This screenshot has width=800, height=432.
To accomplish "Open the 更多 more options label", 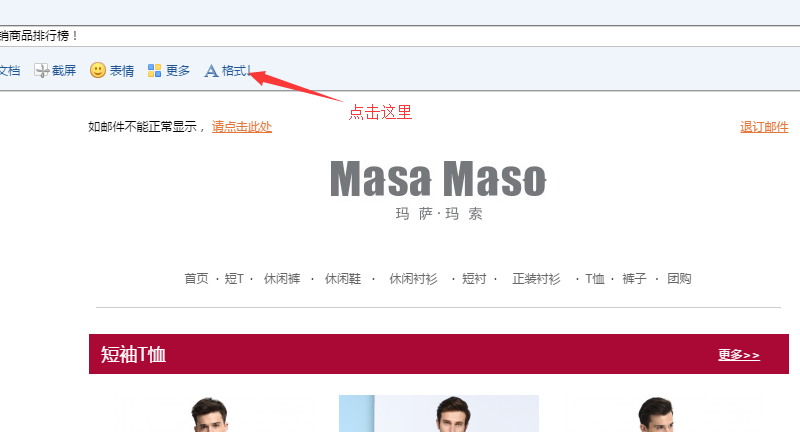I will pyautogui.click(x=178, y=70).
